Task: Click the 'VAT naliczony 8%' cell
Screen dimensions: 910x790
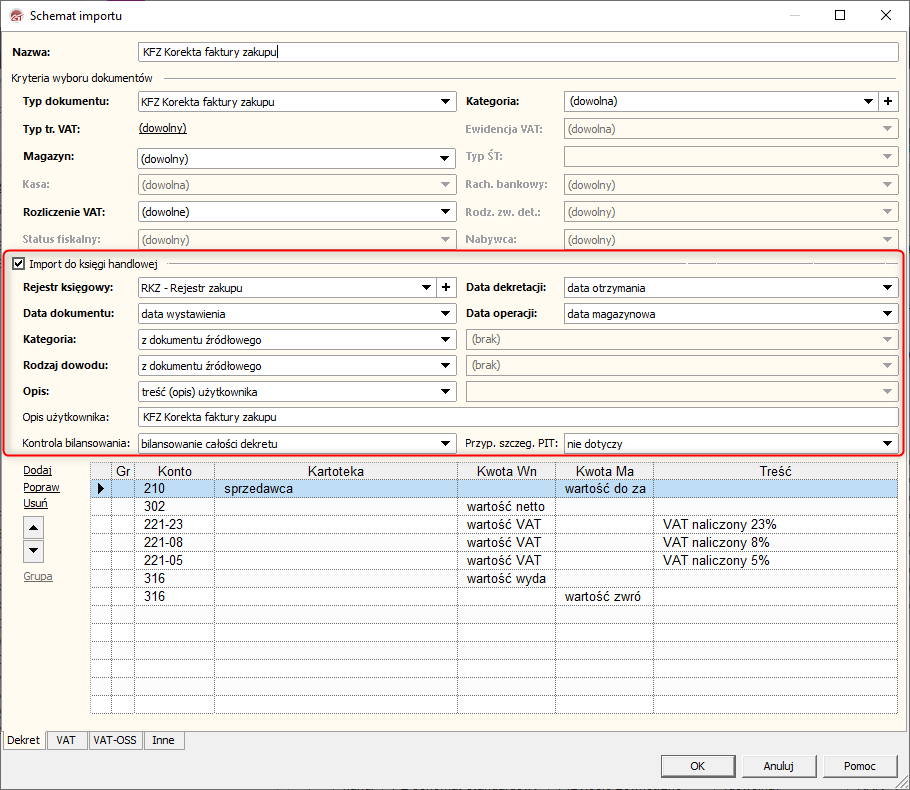Action: pos(775,543)
